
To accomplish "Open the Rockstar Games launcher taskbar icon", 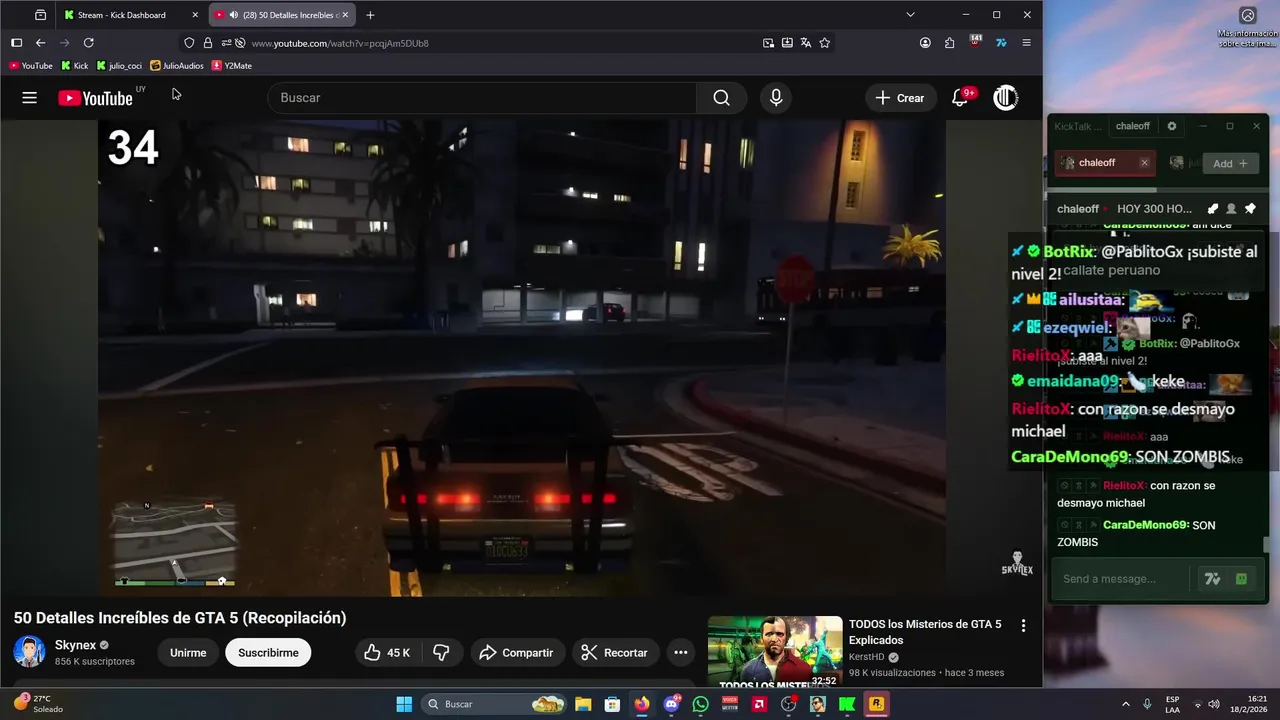I will [876, 704].
